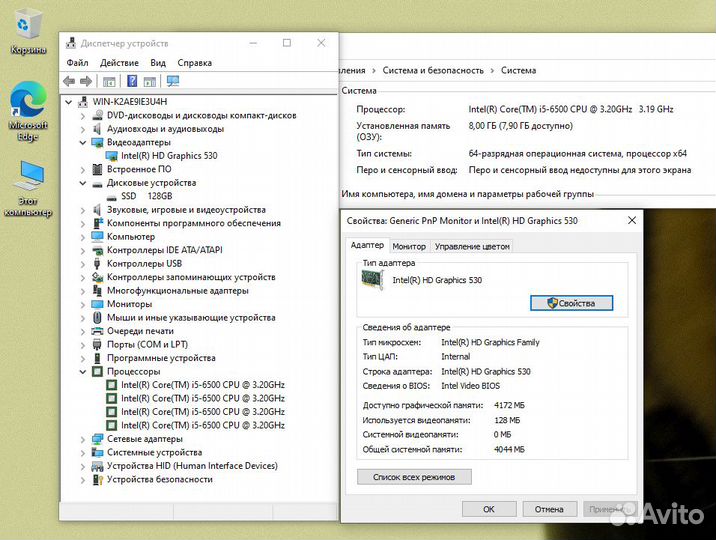Select the last i5-6500 CPU entry
716x540 pixels.
[x=203, y=425]
